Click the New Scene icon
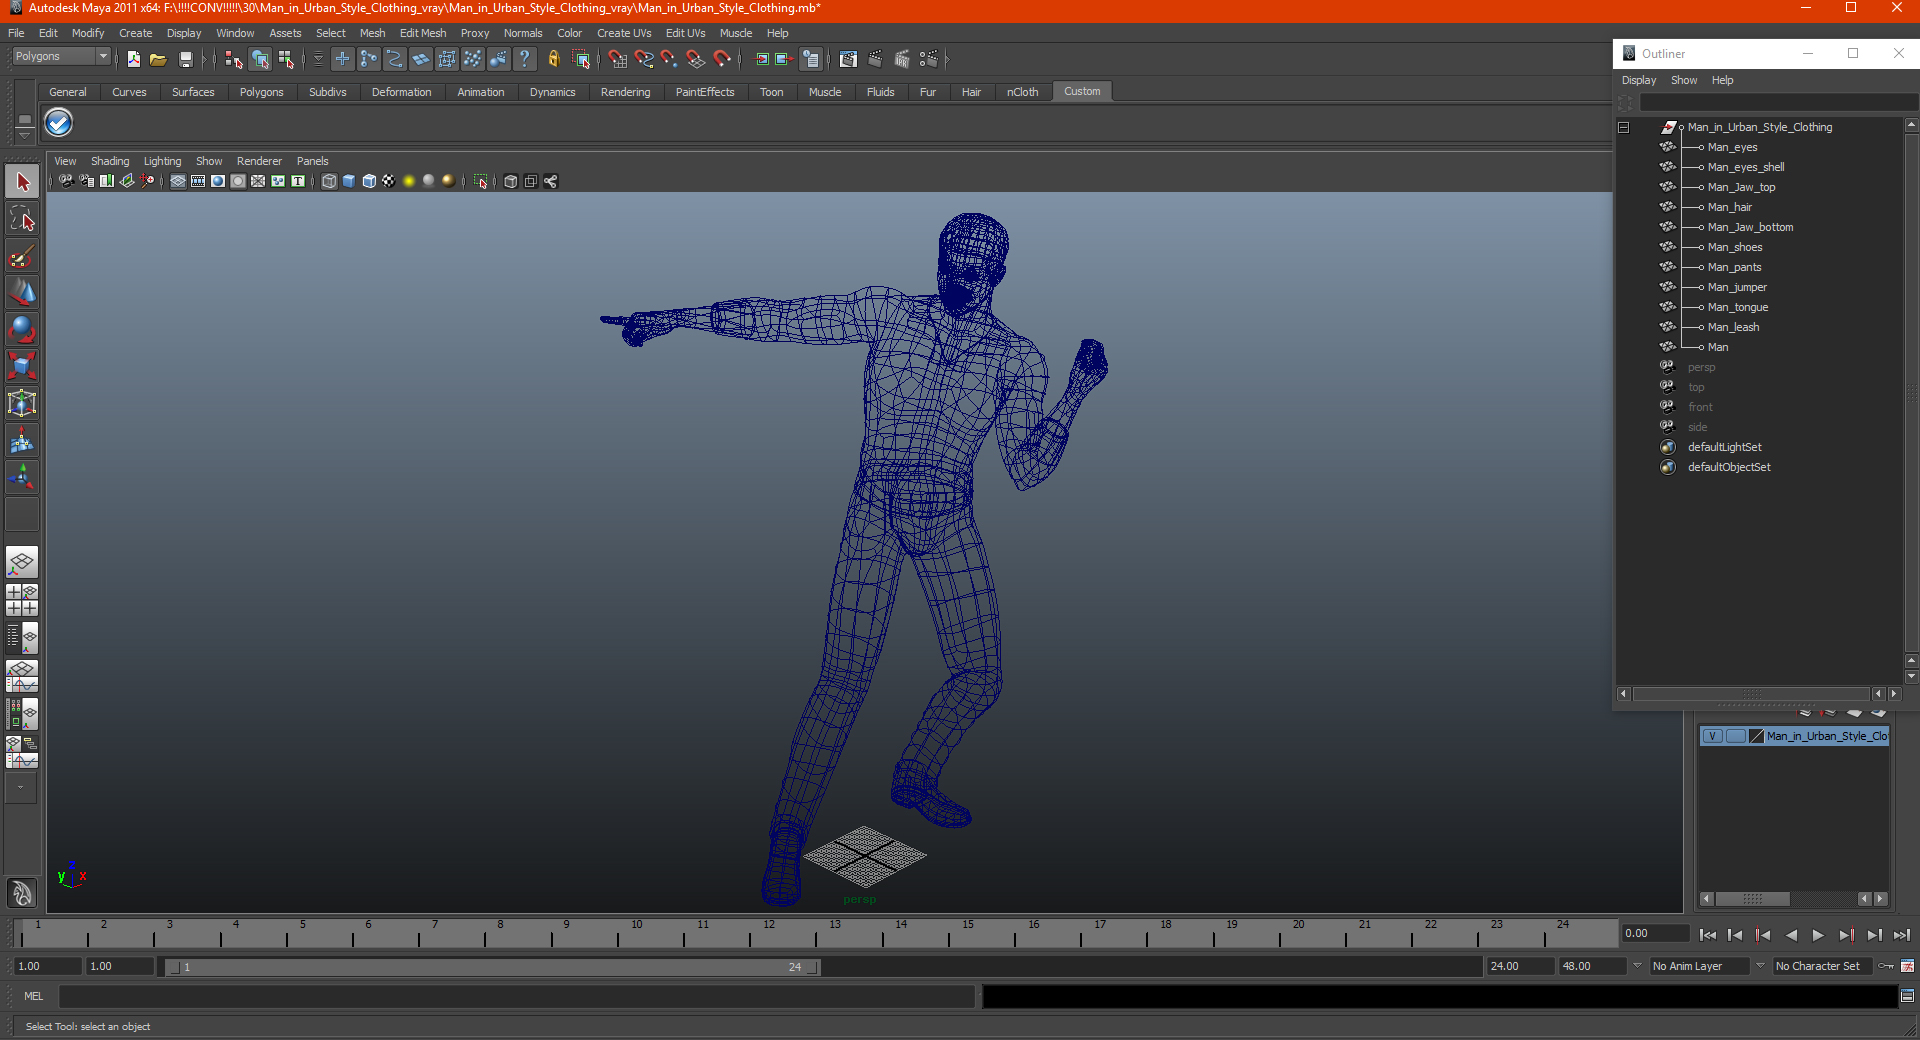 click(134, 59)
